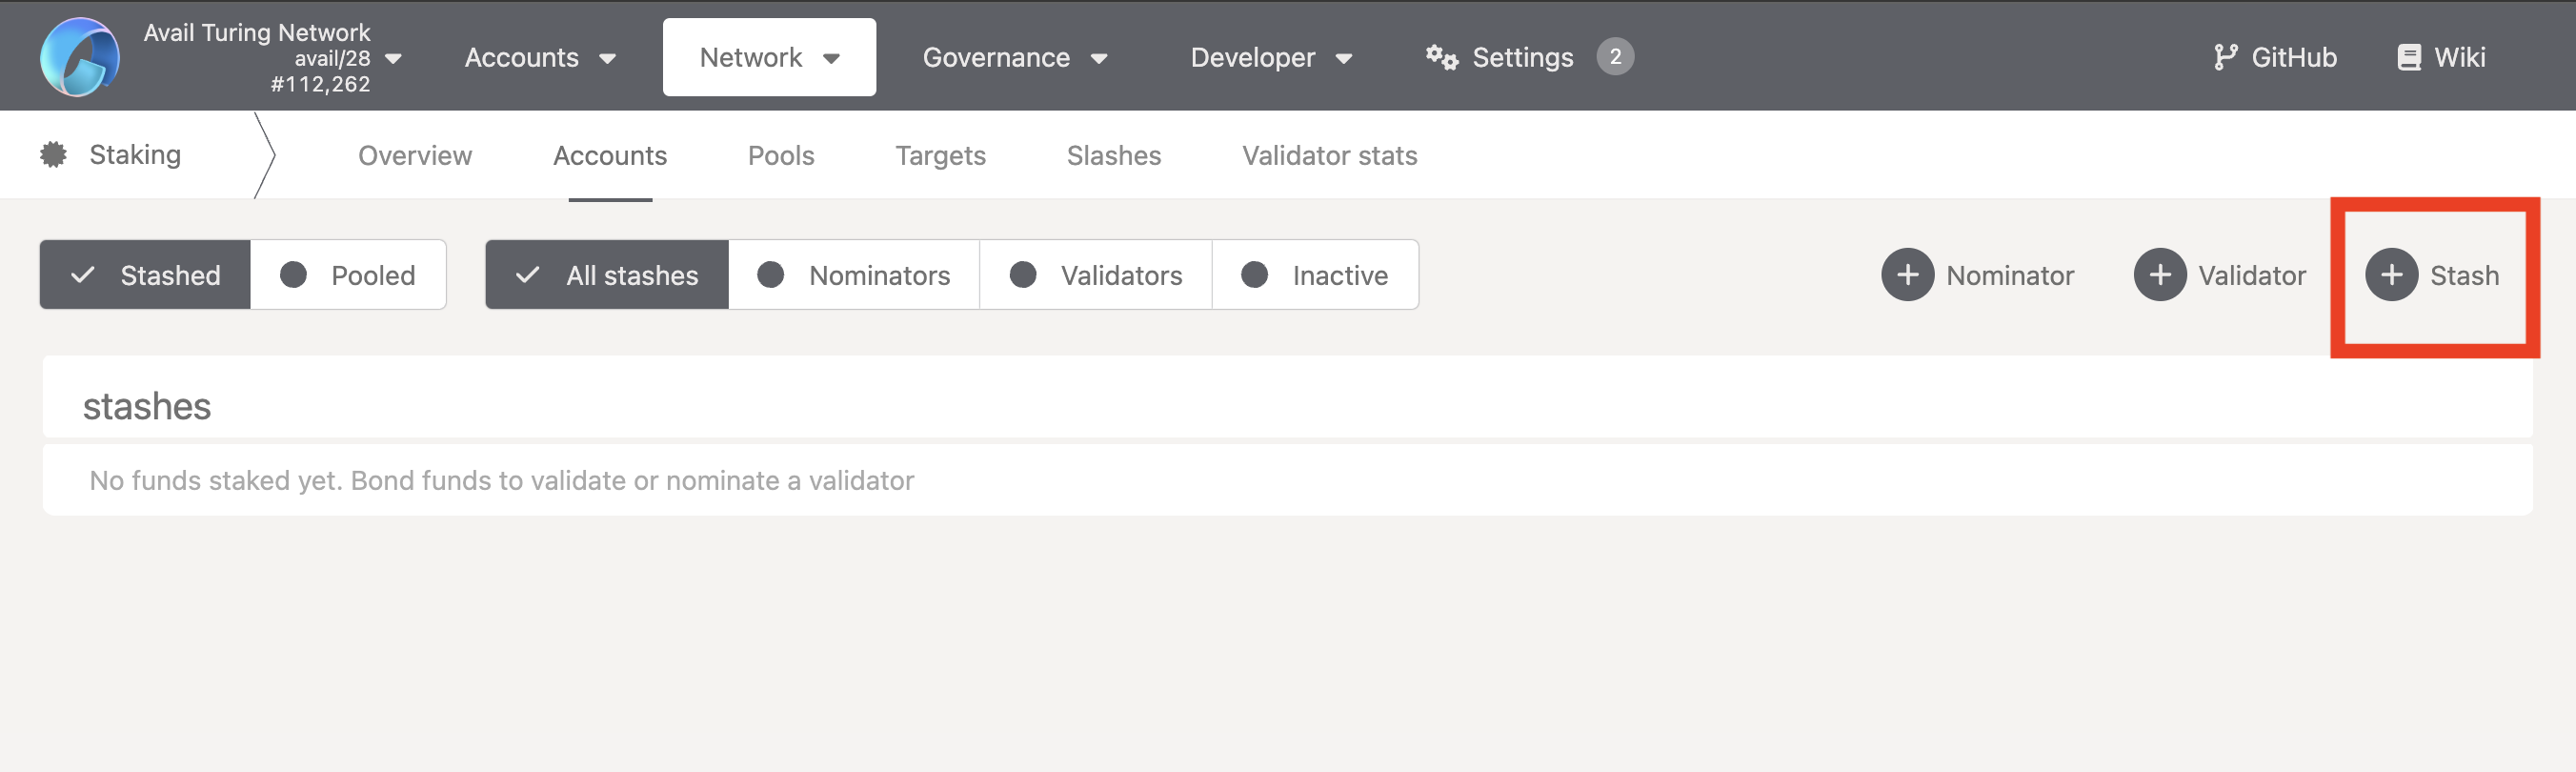The height and width of the screenshot is (772, 2576).
Task: Open the Governance dropdown menu
Action: (x=1014, y=58)
